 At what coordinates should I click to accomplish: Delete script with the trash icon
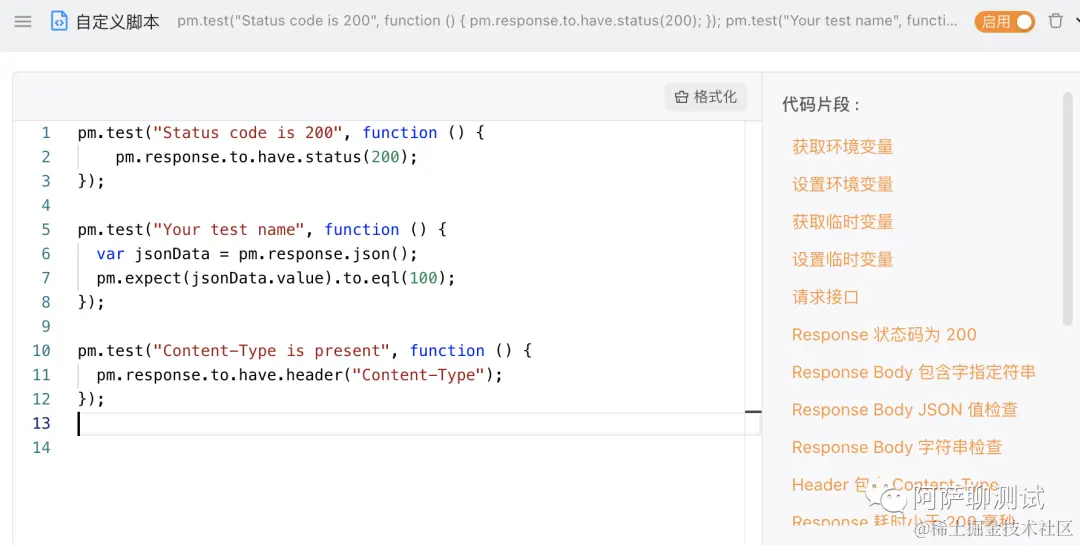coord(1055,21)
